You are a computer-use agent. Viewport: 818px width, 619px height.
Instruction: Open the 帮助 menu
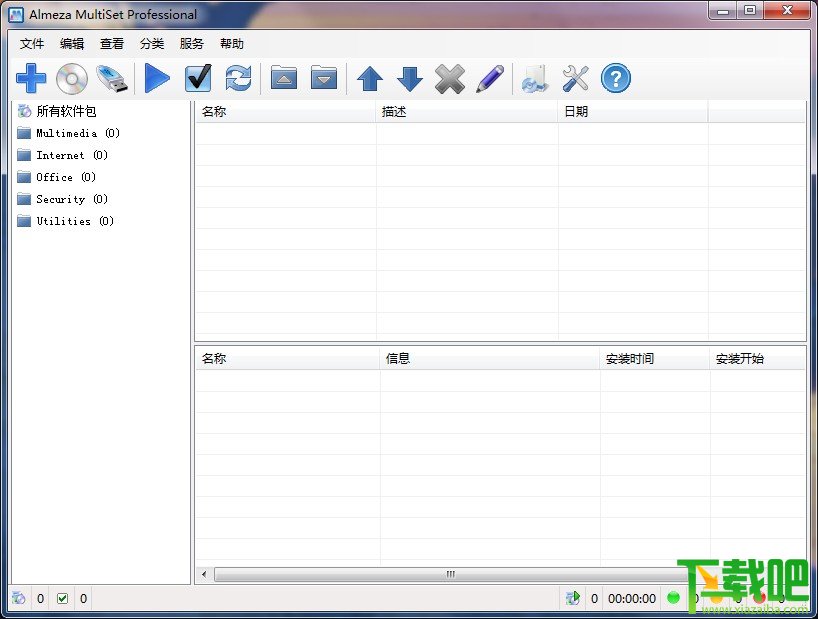point(232,44)
